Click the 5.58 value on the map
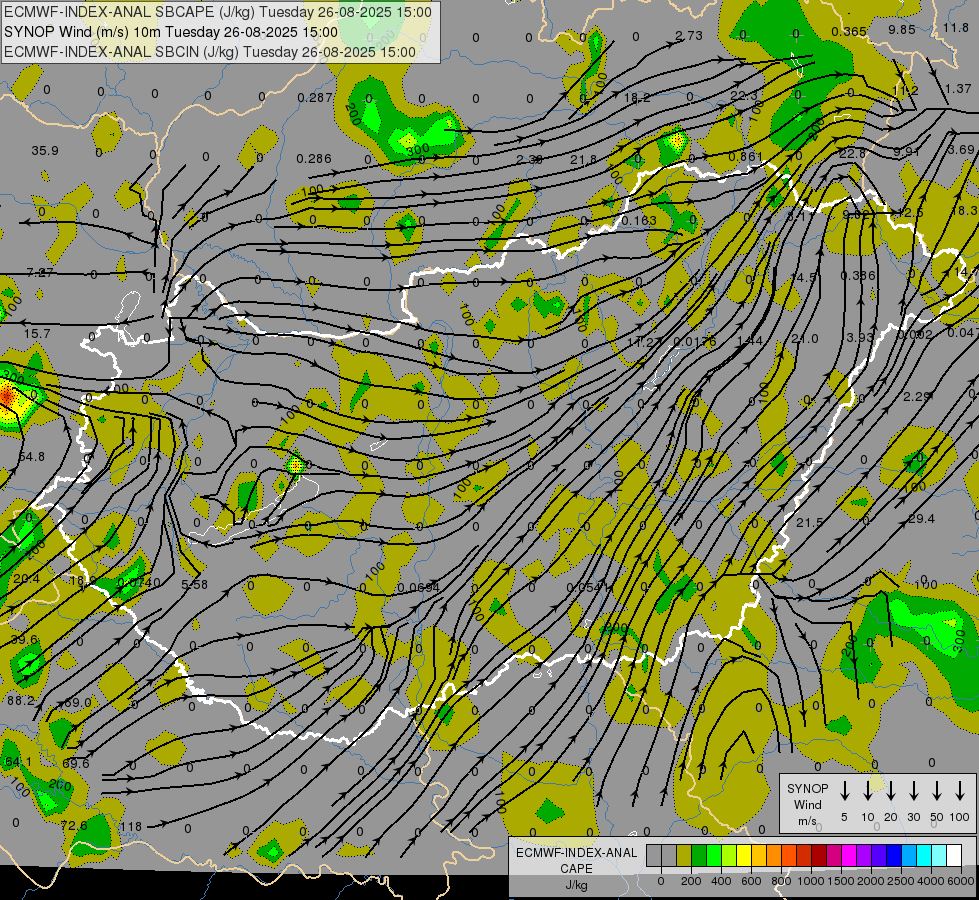This screenshot has height=900, width=979. coord(194,585)
